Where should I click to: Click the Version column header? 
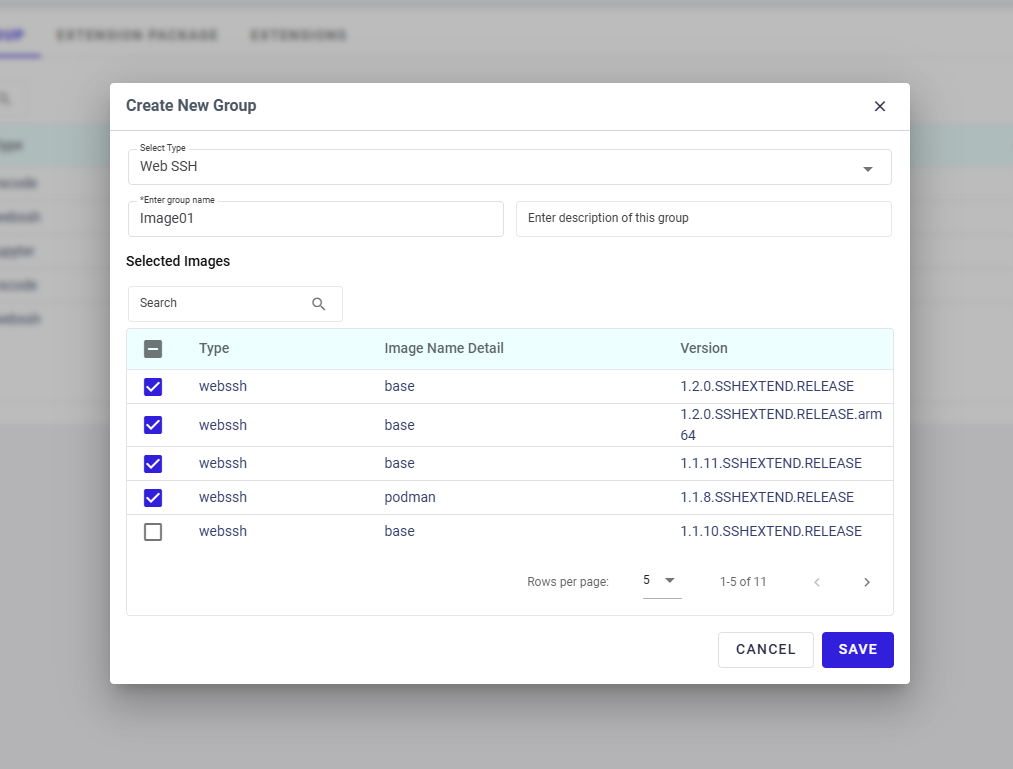pyautogui.click(x=704, y=348)
